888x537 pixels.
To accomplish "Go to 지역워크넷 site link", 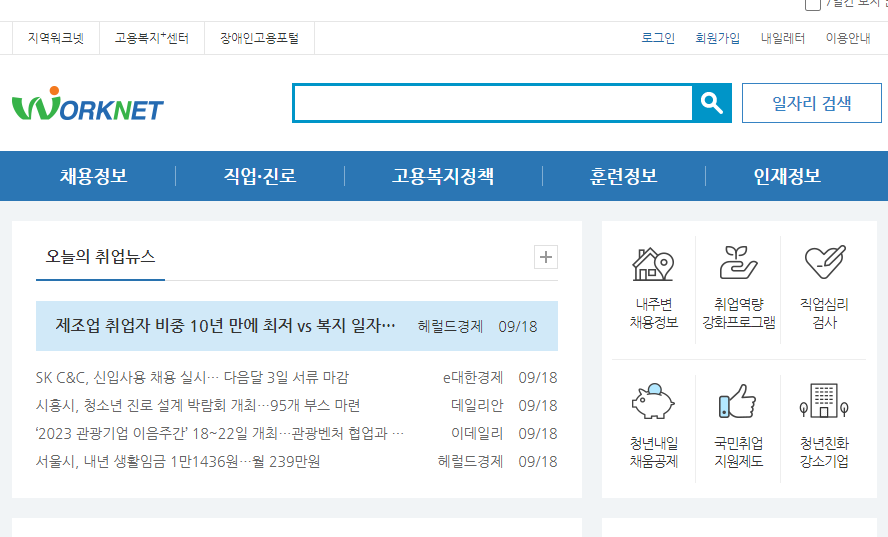I will tap(56, 39).
